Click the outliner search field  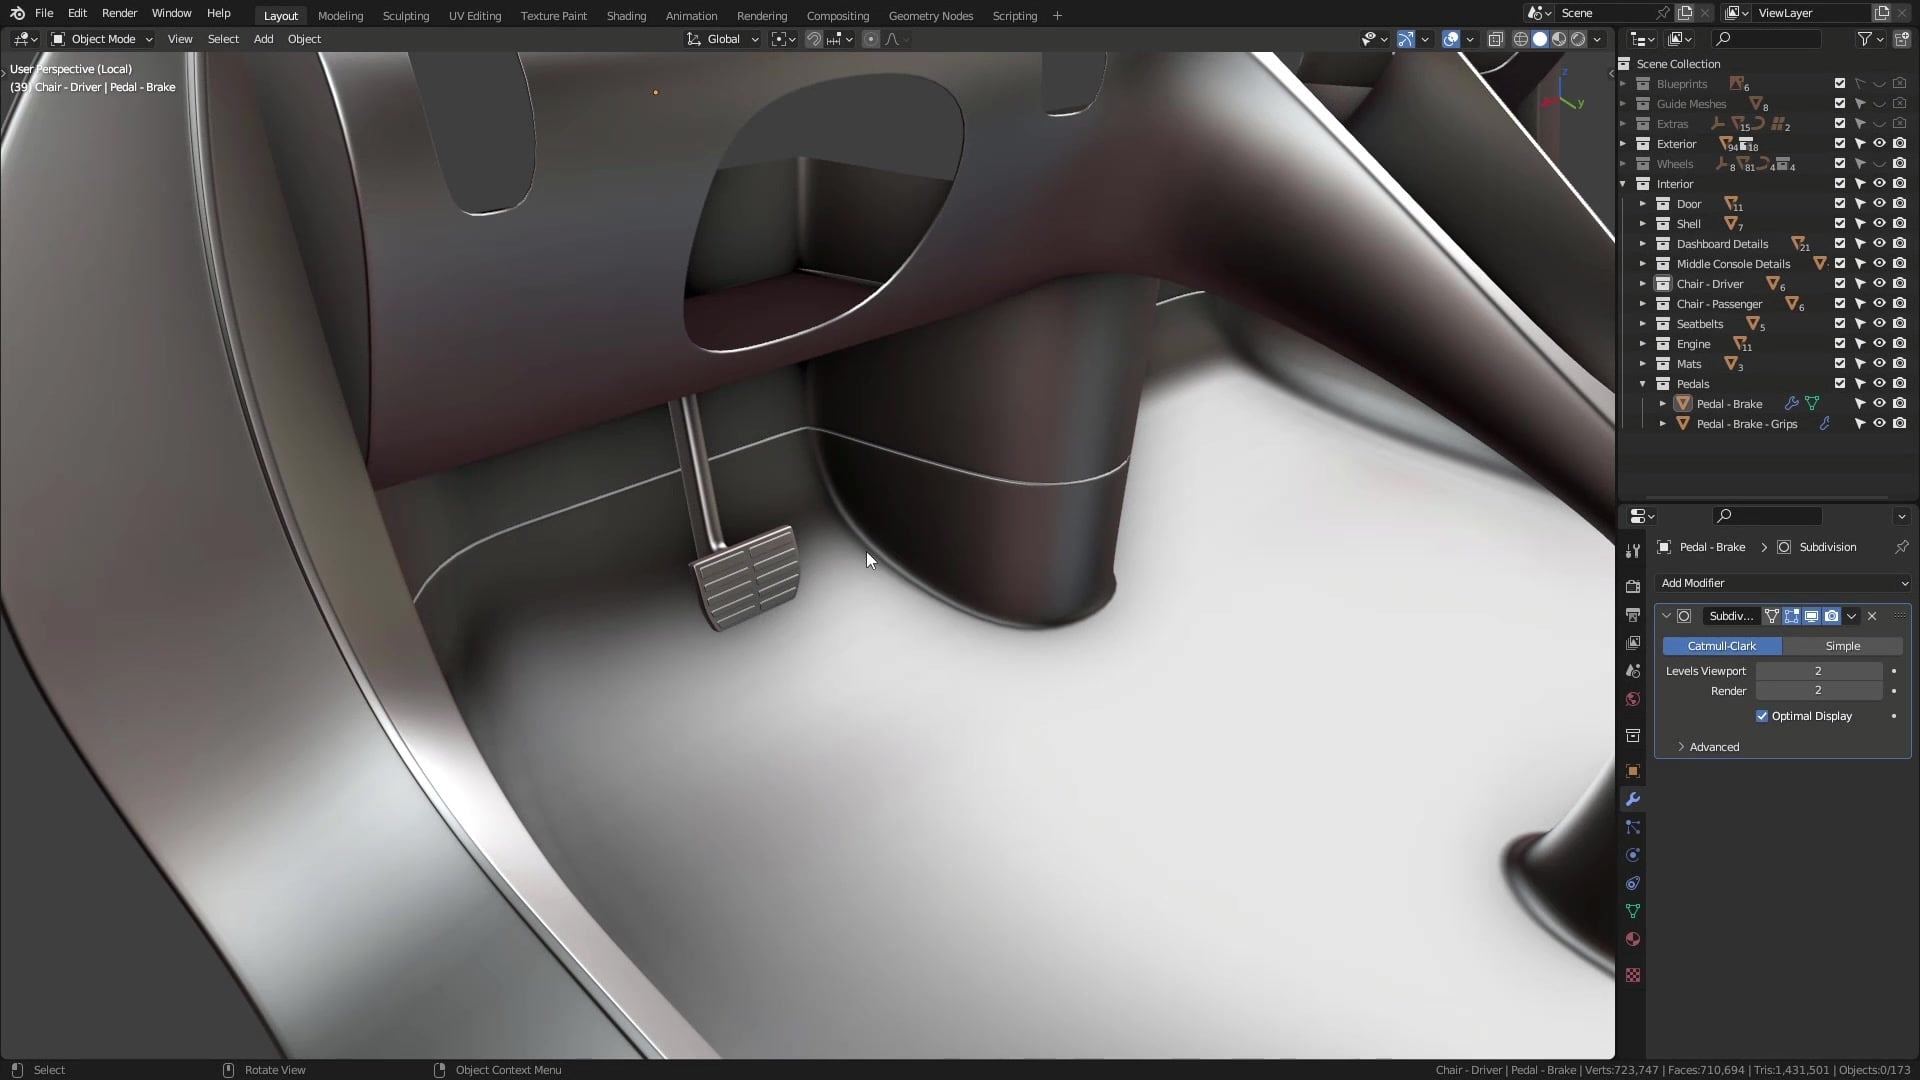click(x=1767, y=39)
